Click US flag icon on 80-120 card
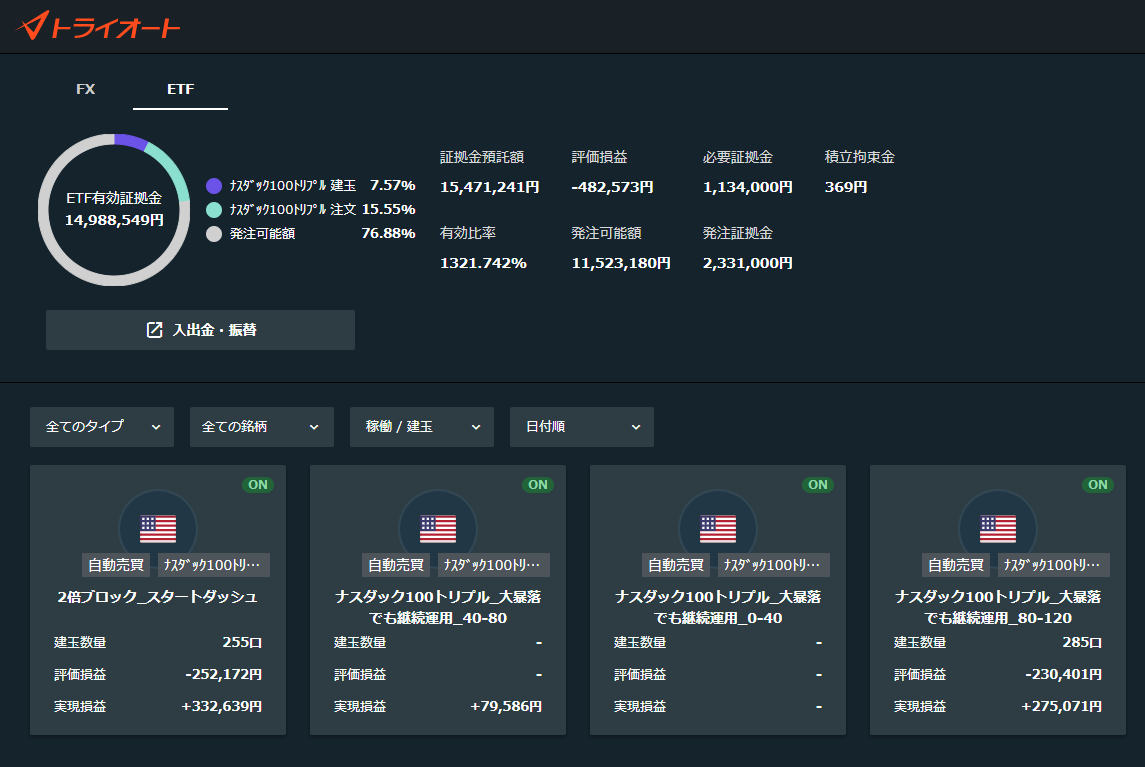Image resolution: width=1145 pixels, height=767 pixels. coord(998,529)
